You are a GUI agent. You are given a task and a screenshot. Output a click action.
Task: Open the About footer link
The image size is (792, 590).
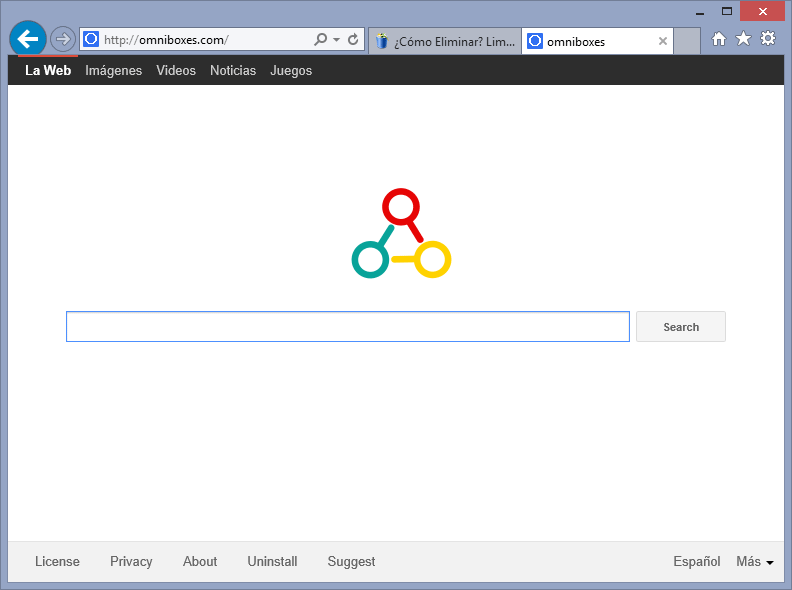pyautogui.click(x=200, y=561)
